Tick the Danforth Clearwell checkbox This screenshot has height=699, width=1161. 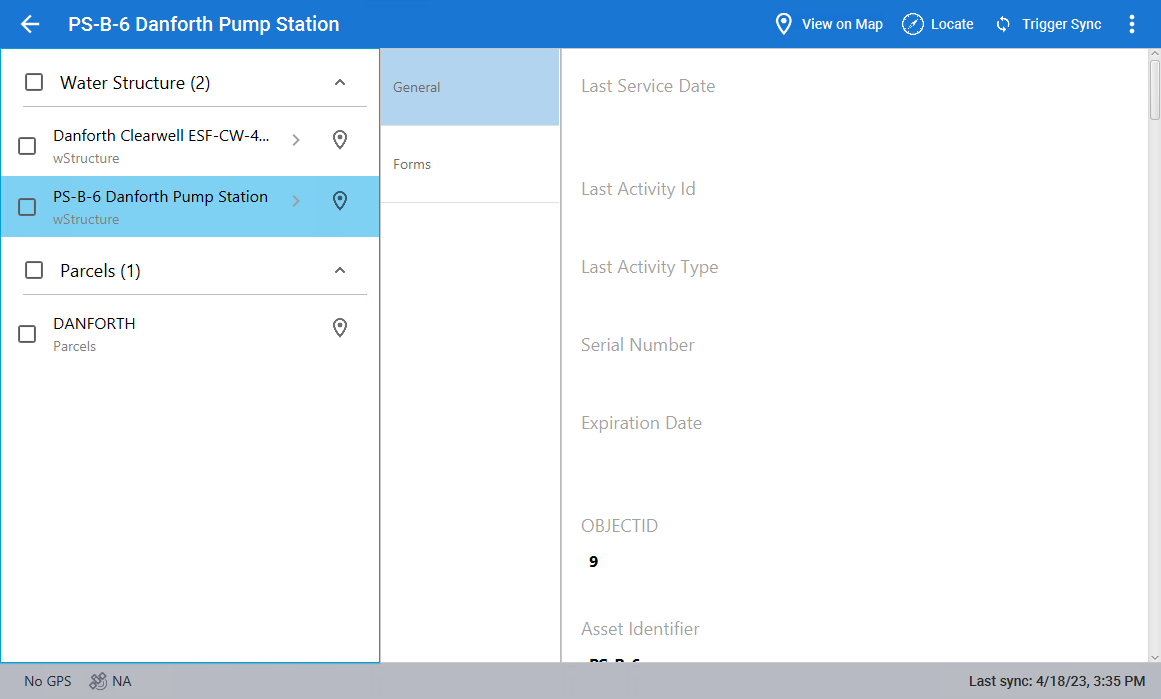(x=28, y=146)
